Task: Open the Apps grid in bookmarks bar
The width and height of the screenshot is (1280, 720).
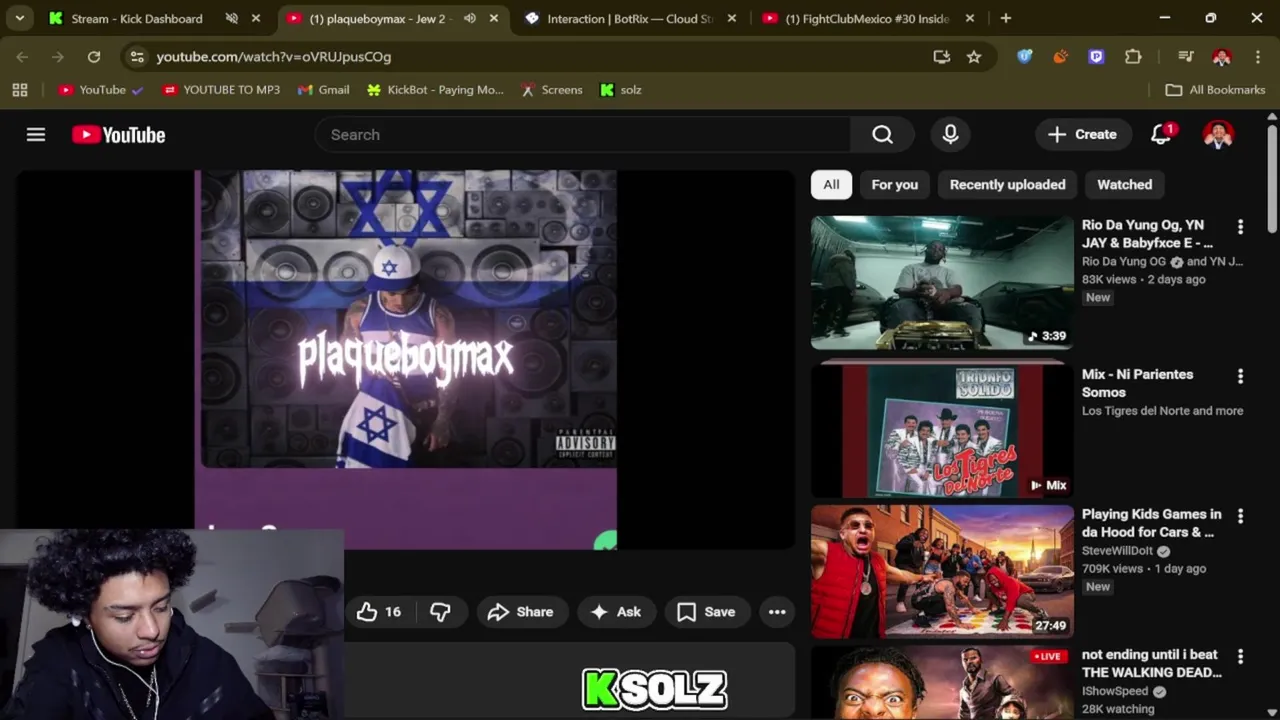Action: click(x=20, y=90)
